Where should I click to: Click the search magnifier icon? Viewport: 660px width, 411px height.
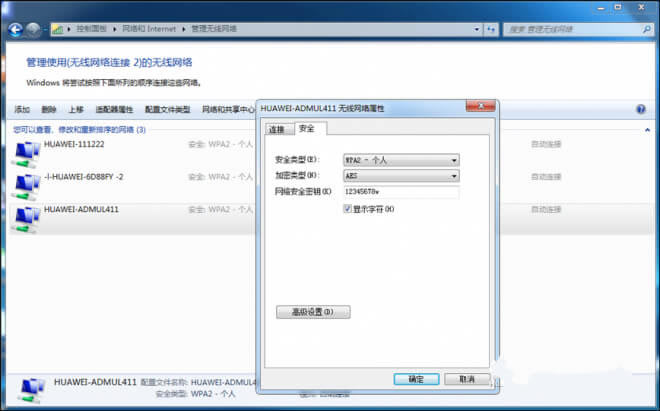tap(646, 29)
